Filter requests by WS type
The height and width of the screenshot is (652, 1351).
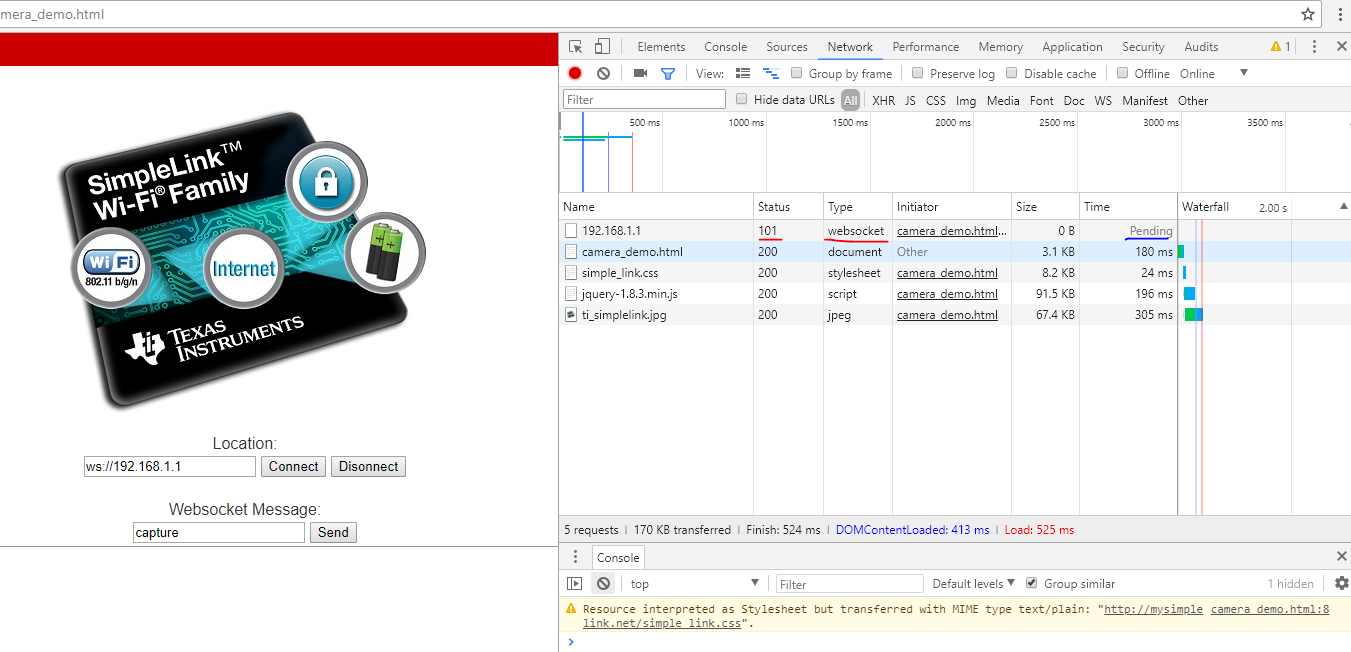(1103, 100)
